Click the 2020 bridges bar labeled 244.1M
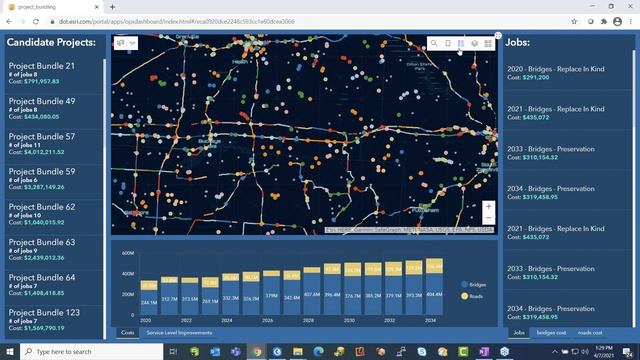The image size is (640, 360). pos(149,302)
